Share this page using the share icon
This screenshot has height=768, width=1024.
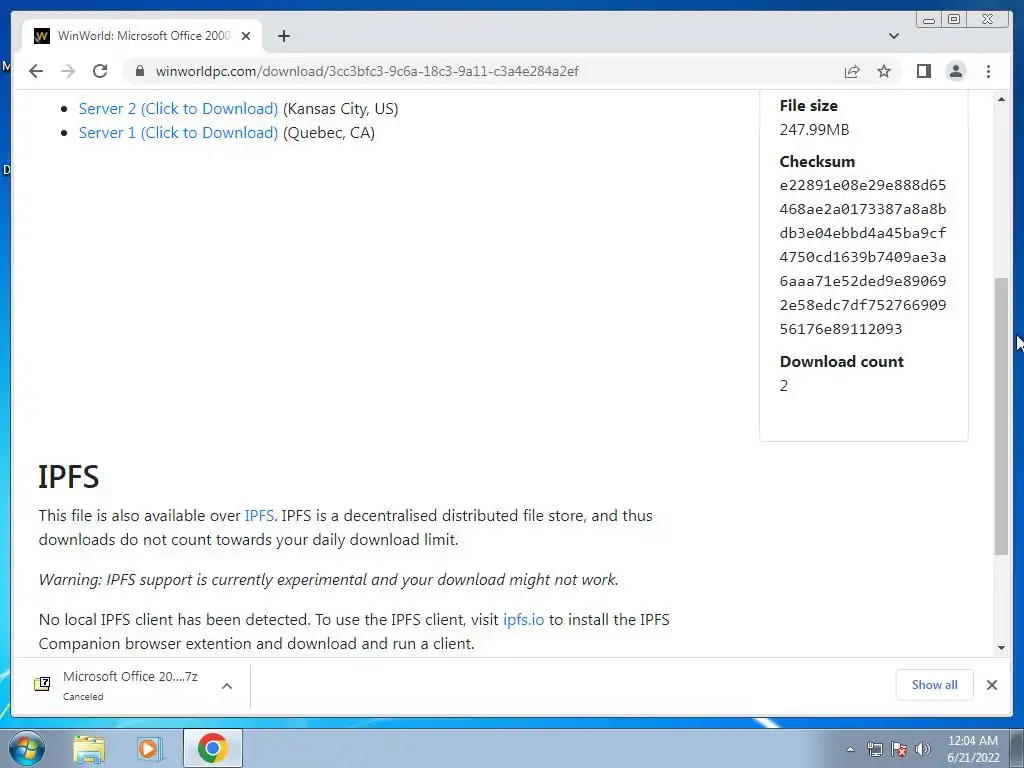click(852, 71)
